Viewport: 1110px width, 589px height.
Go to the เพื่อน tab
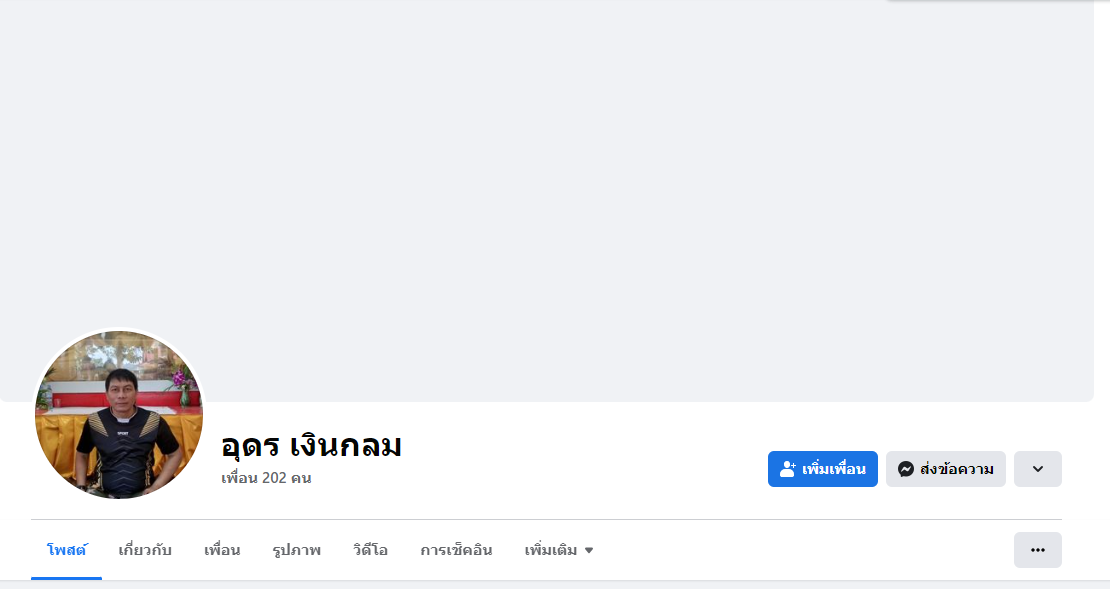coord(222,550)
